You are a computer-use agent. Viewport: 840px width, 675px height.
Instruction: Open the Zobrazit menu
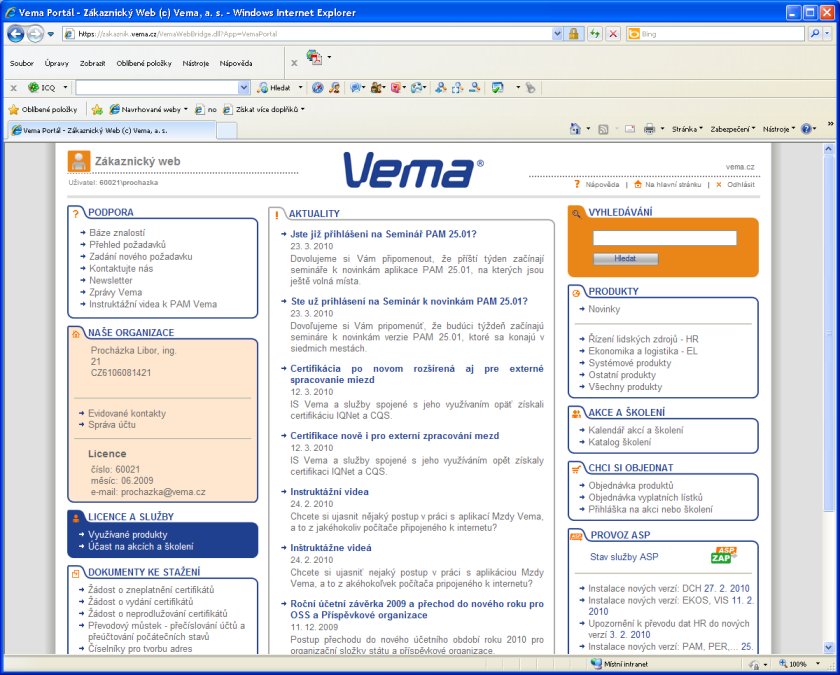pos(93,63)
